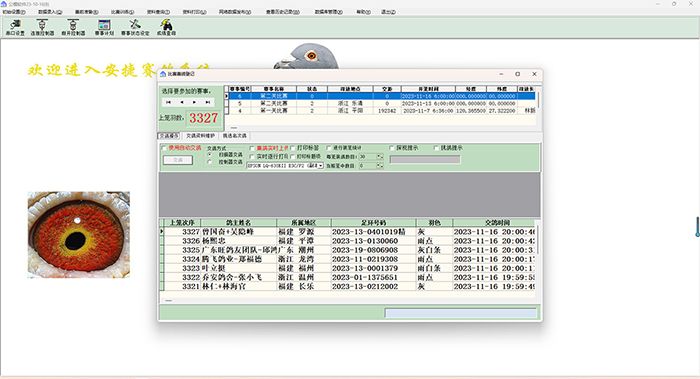Click the 断开控制器 disconnect controller icon
This screenshot has height=379, width=700.
73,27
